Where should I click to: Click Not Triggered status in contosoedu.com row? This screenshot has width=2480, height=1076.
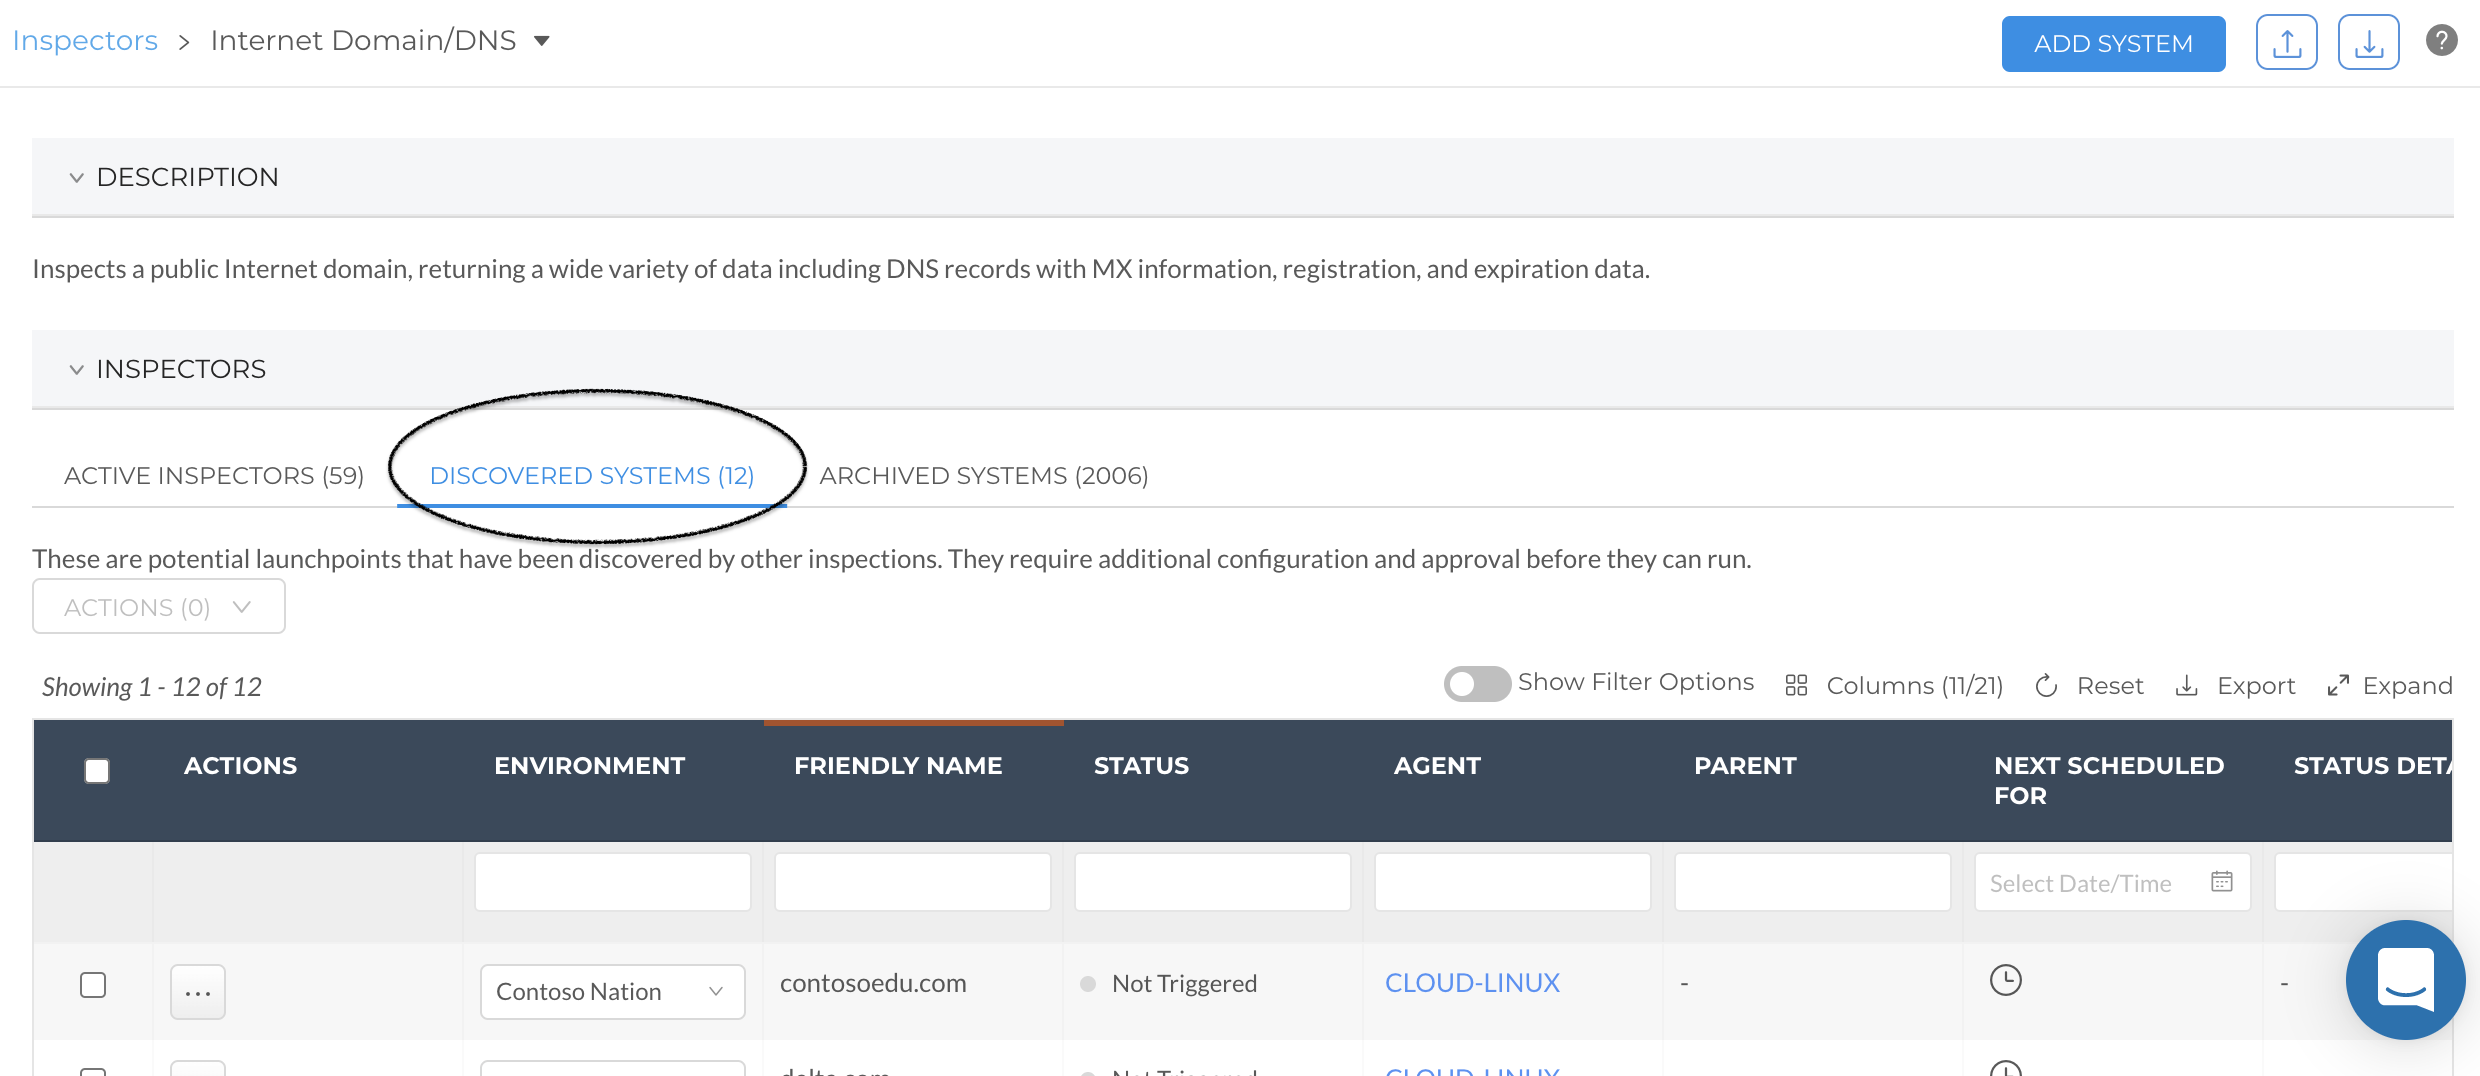(x=1184, y=983)
